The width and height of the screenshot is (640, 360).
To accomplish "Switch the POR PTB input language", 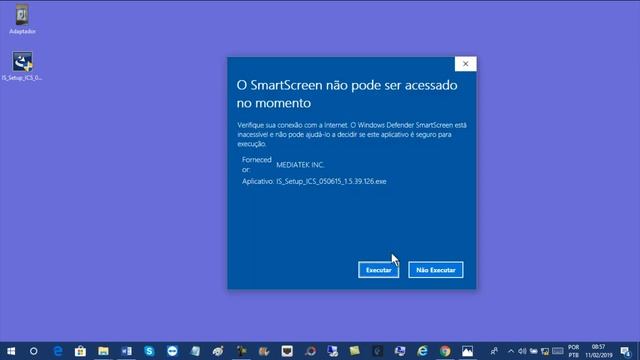I will (573, 351).
